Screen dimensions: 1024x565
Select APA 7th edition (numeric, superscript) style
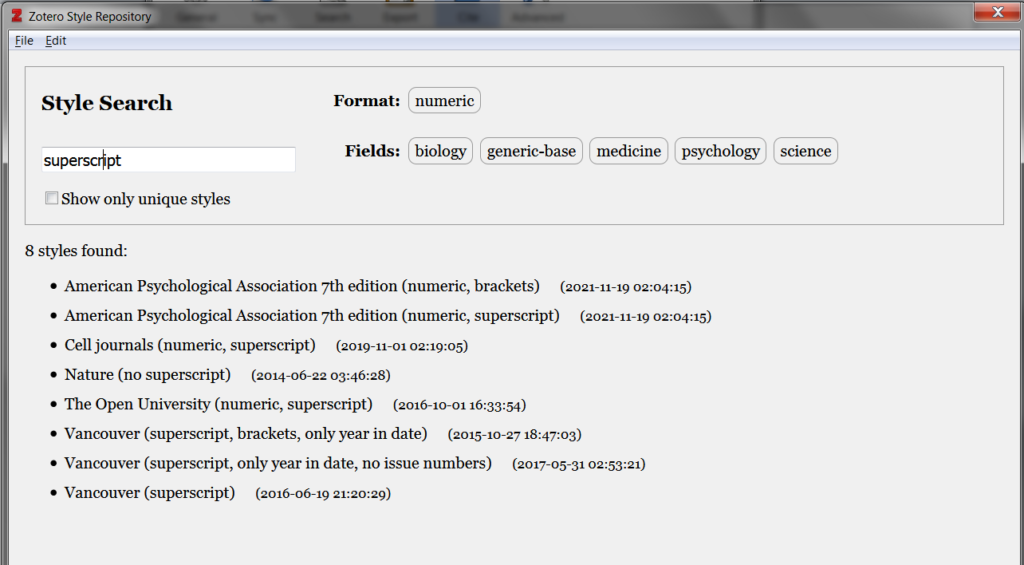click(311, 316)
